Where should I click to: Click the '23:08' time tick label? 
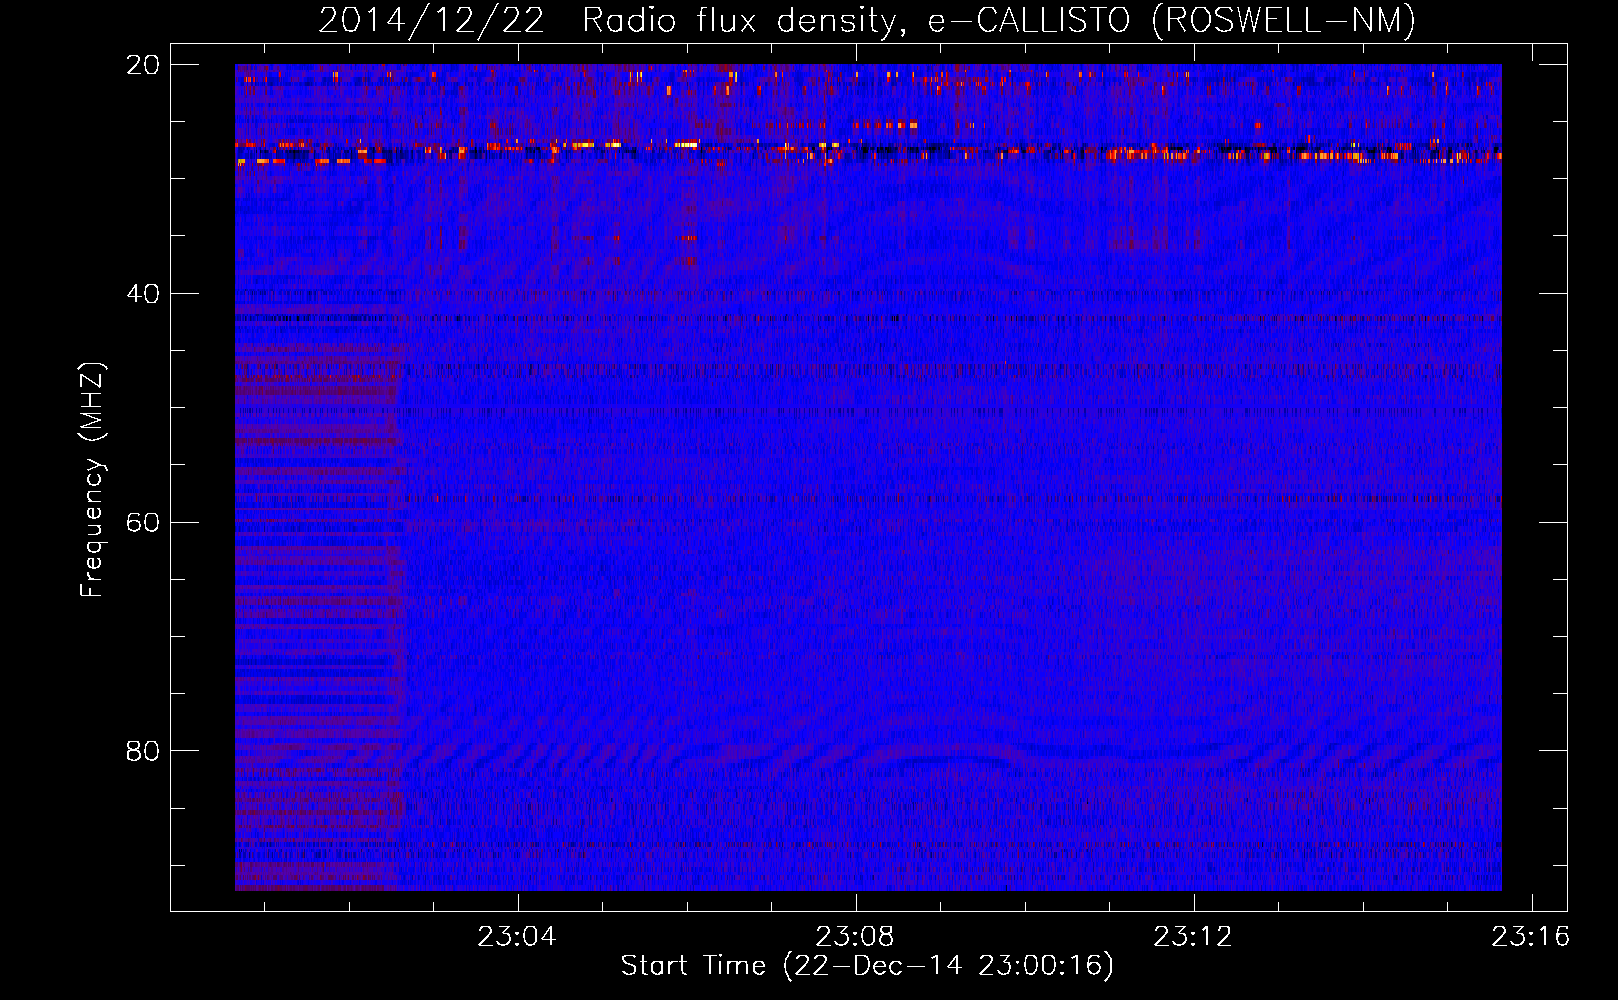click(x=855, y=937)
